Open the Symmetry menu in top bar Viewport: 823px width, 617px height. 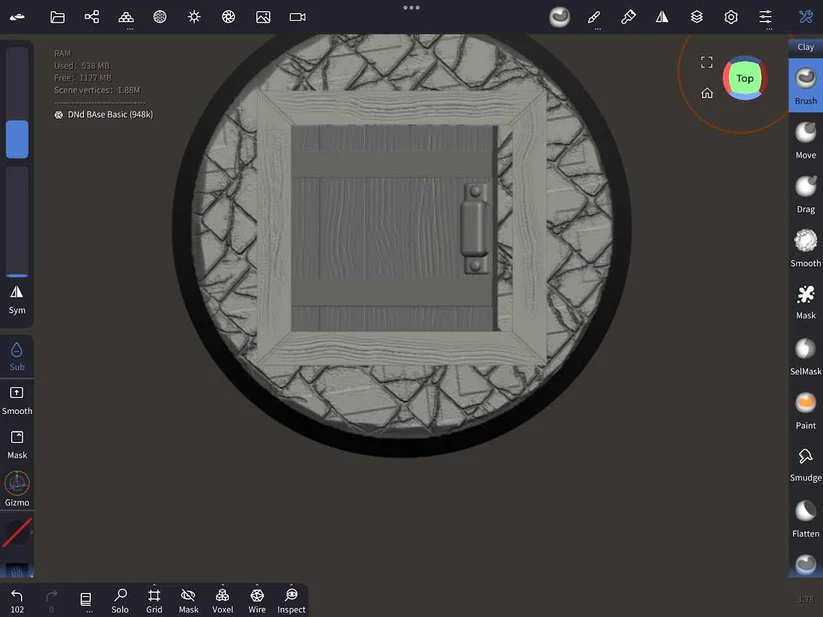[662, 17]
